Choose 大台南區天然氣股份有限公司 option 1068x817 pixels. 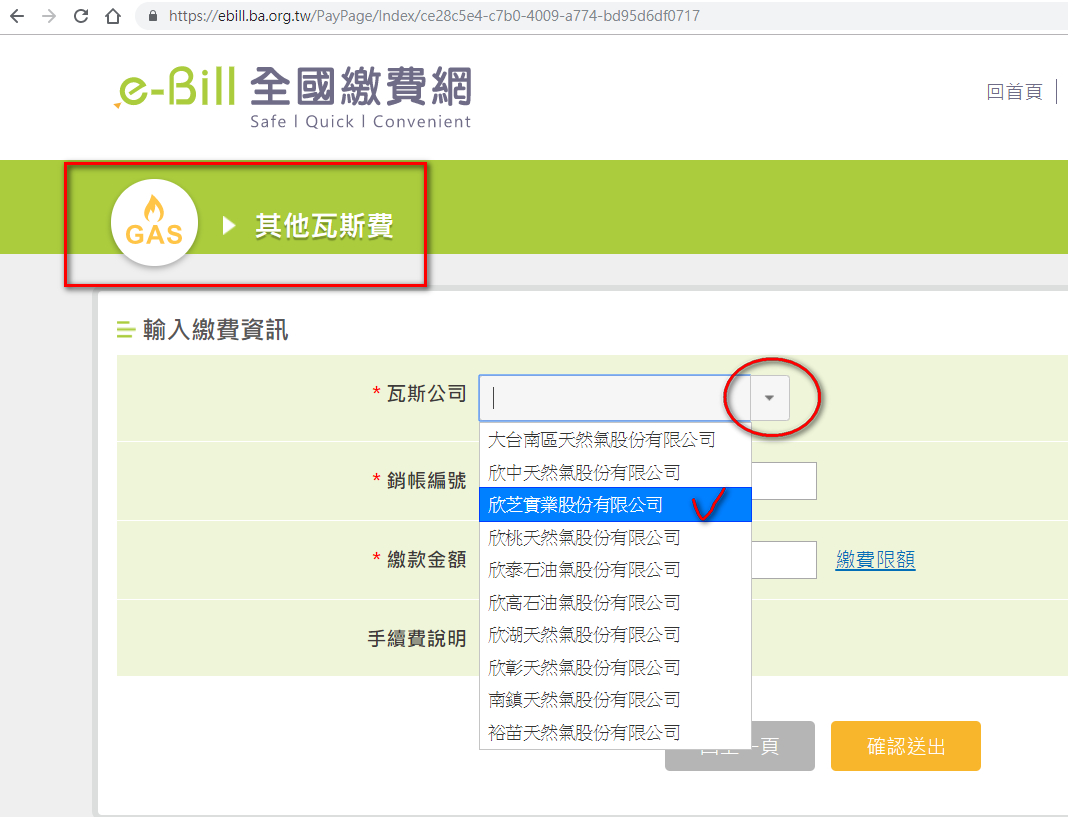(x=602, y=439)
